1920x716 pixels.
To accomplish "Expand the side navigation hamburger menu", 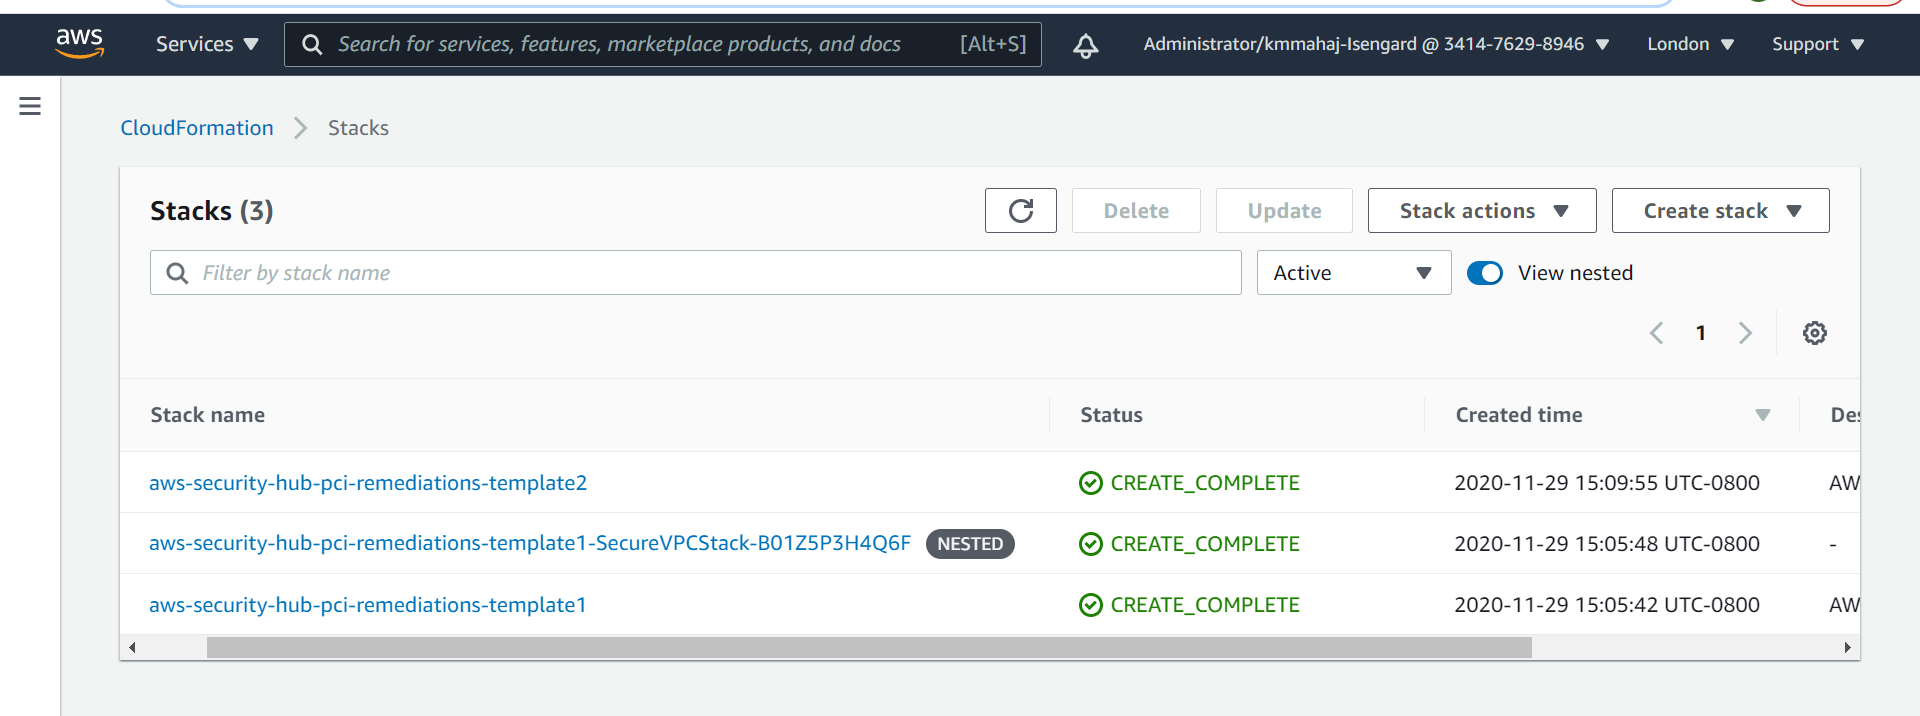I will pyautogui.click(x=30, y=106).
